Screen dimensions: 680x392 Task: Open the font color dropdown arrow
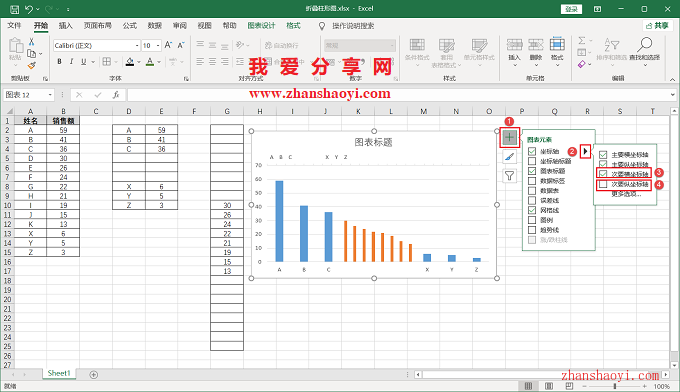click(x=159, y=62)
